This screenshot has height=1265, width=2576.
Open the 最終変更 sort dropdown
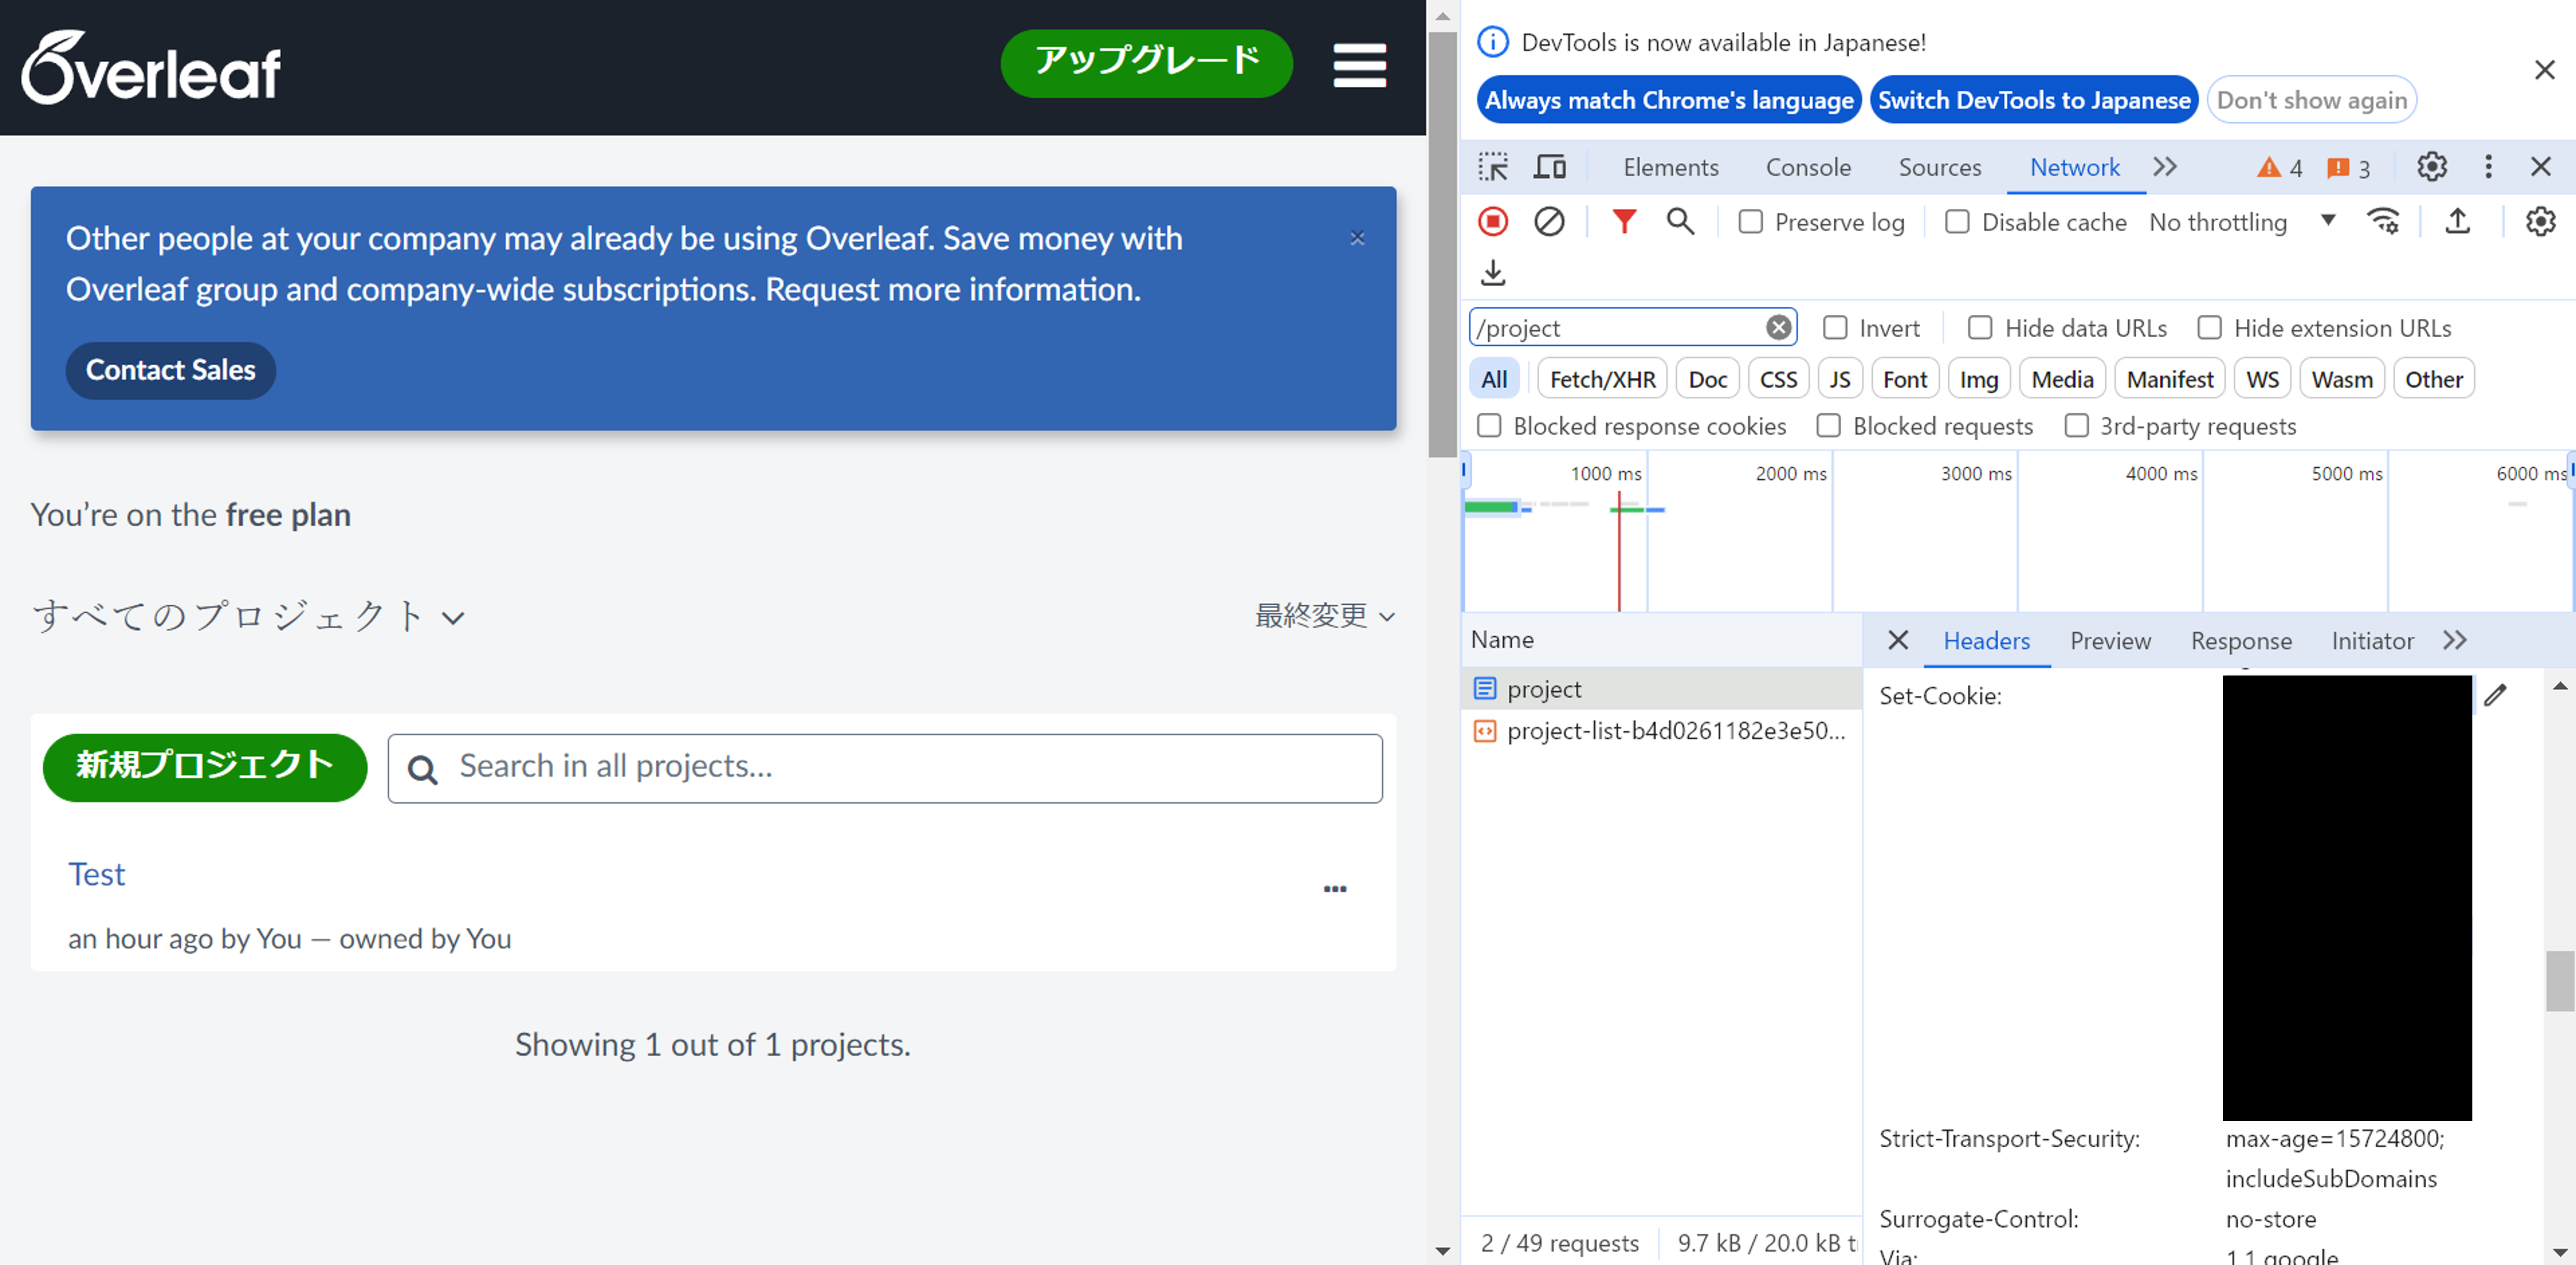point(1324,616)
